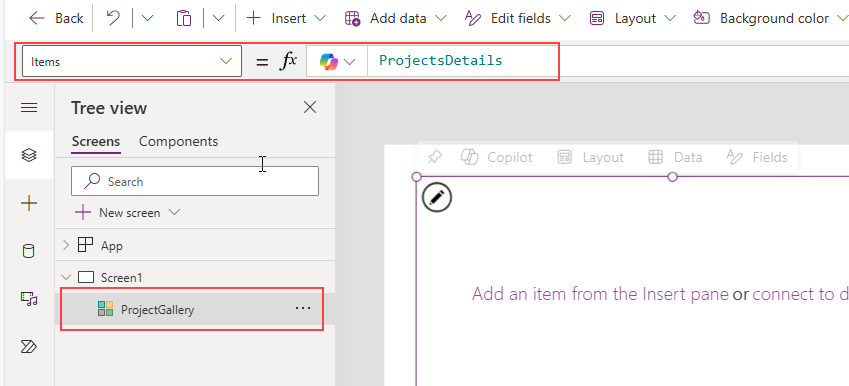Click Copilot in the gallery floating toolbar
This screenshot has width=849, height=386.
496,158
